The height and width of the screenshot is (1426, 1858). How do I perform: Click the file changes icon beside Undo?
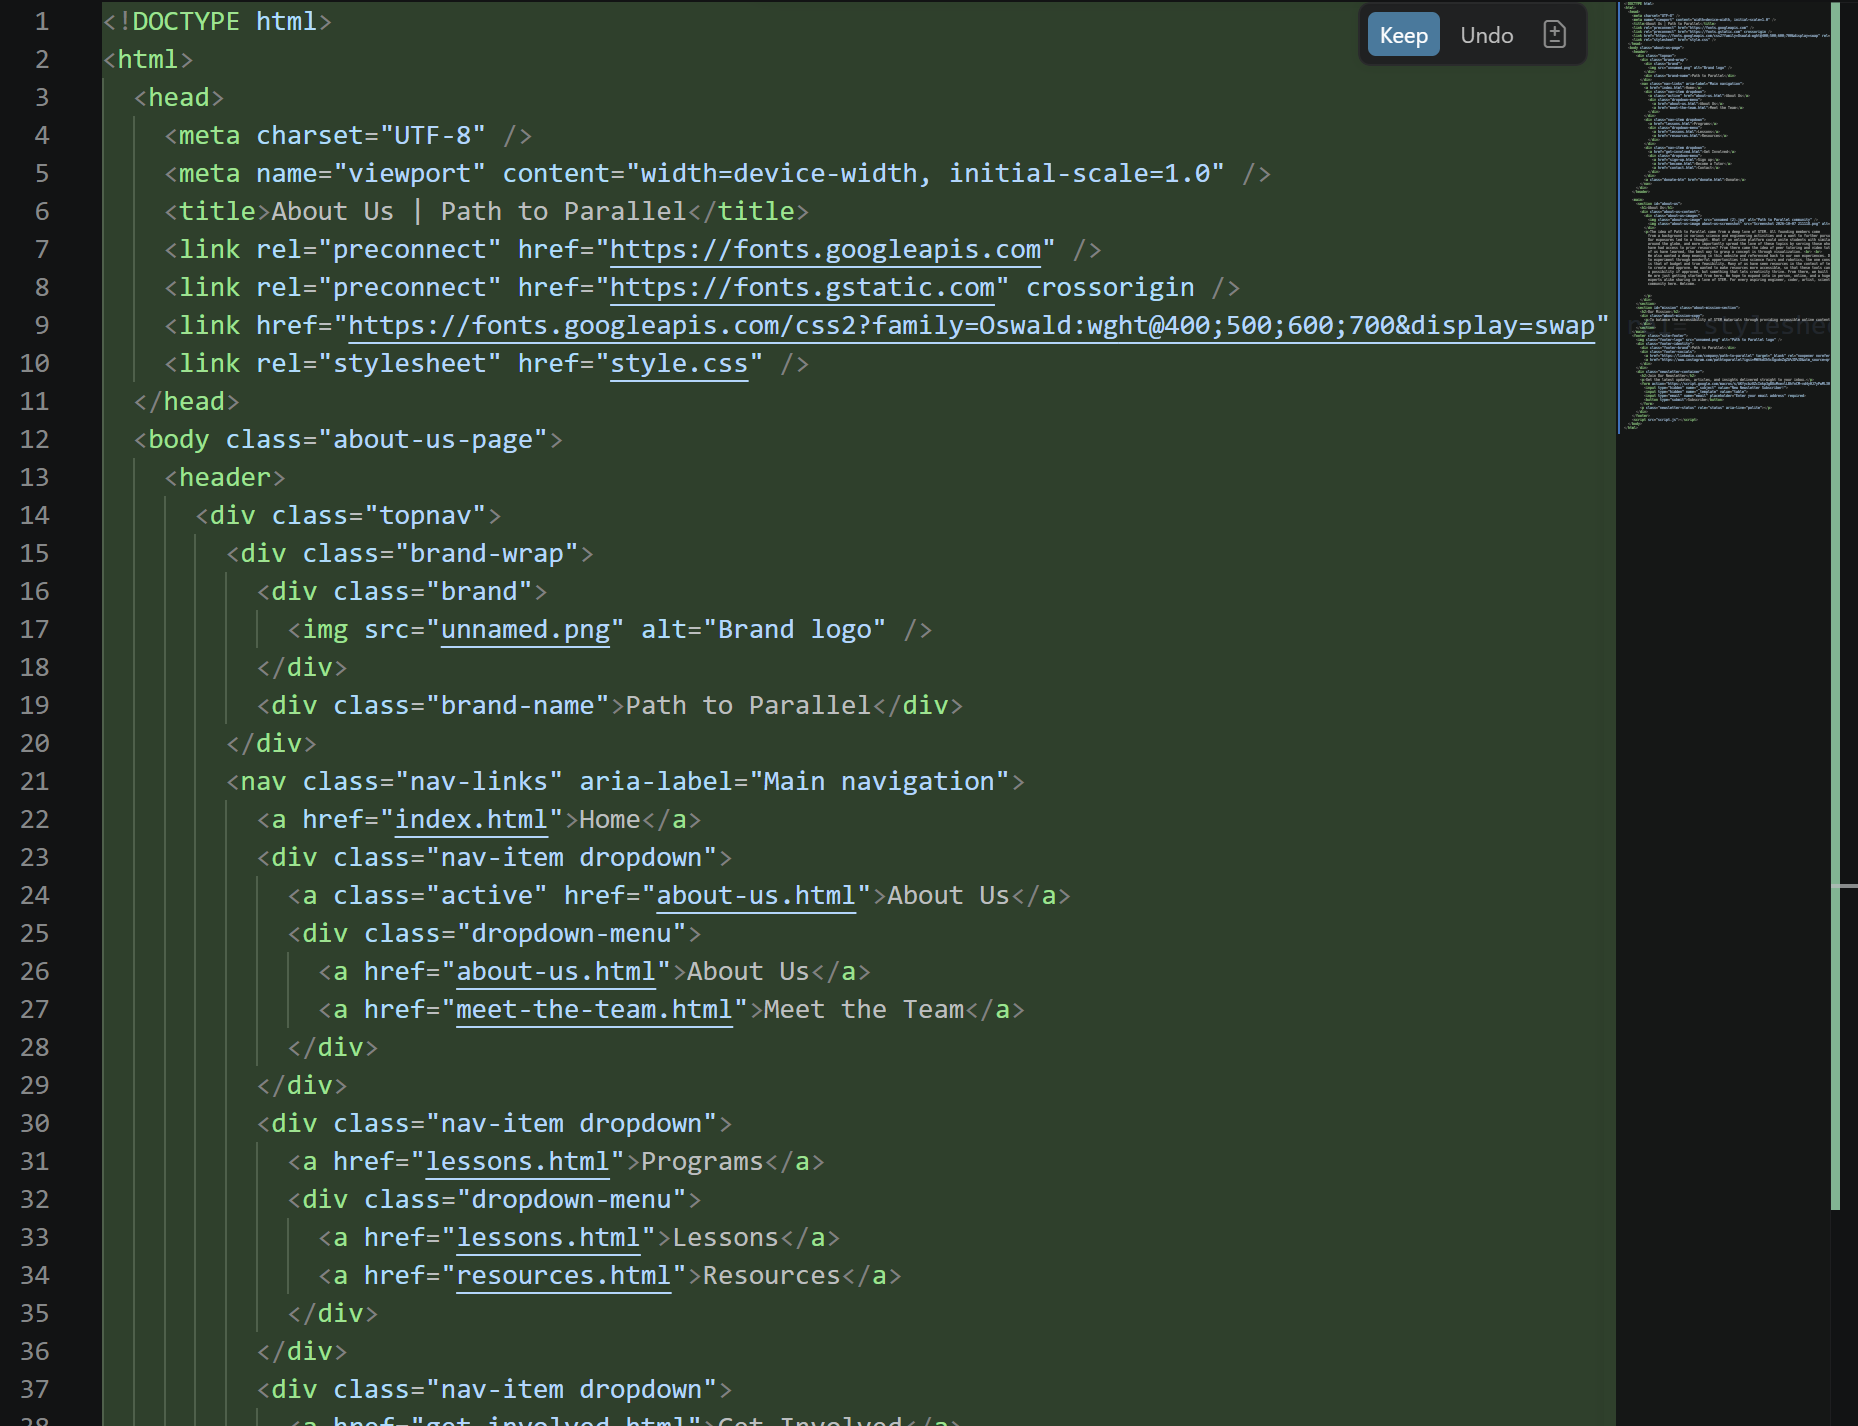pyautogui.click(x=1554, y=35)
